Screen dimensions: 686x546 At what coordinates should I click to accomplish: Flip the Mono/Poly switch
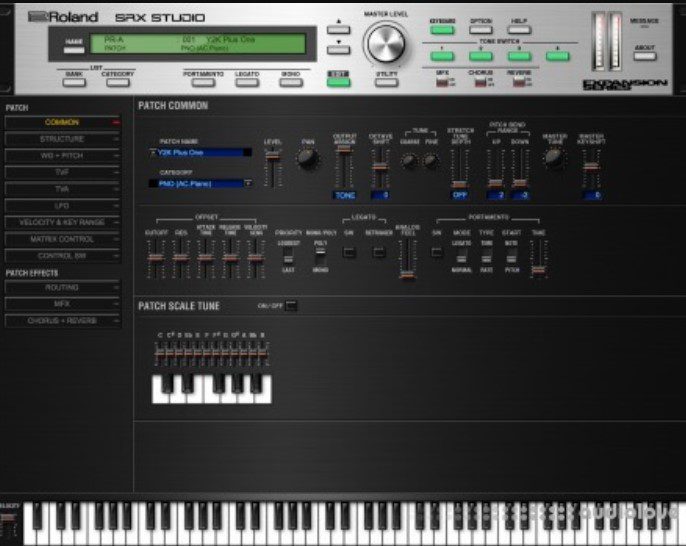pos(320,256)
